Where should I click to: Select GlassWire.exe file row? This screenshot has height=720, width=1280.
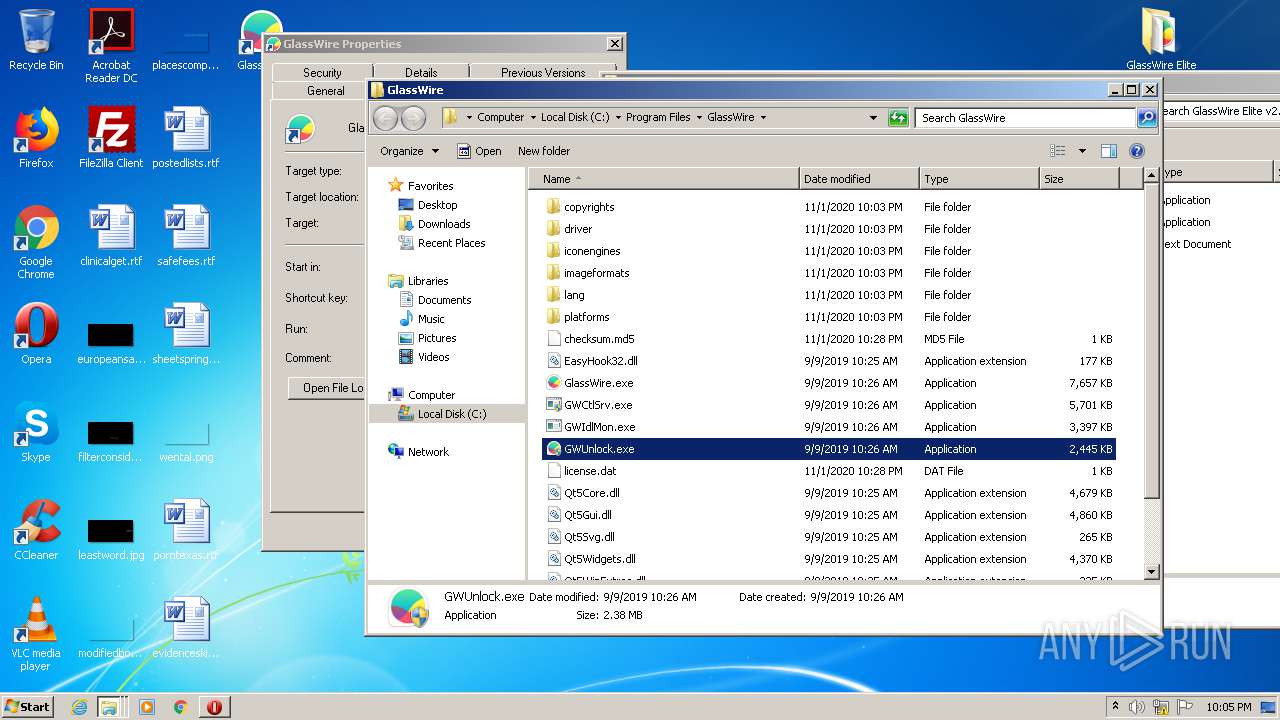tap(829, 383)
